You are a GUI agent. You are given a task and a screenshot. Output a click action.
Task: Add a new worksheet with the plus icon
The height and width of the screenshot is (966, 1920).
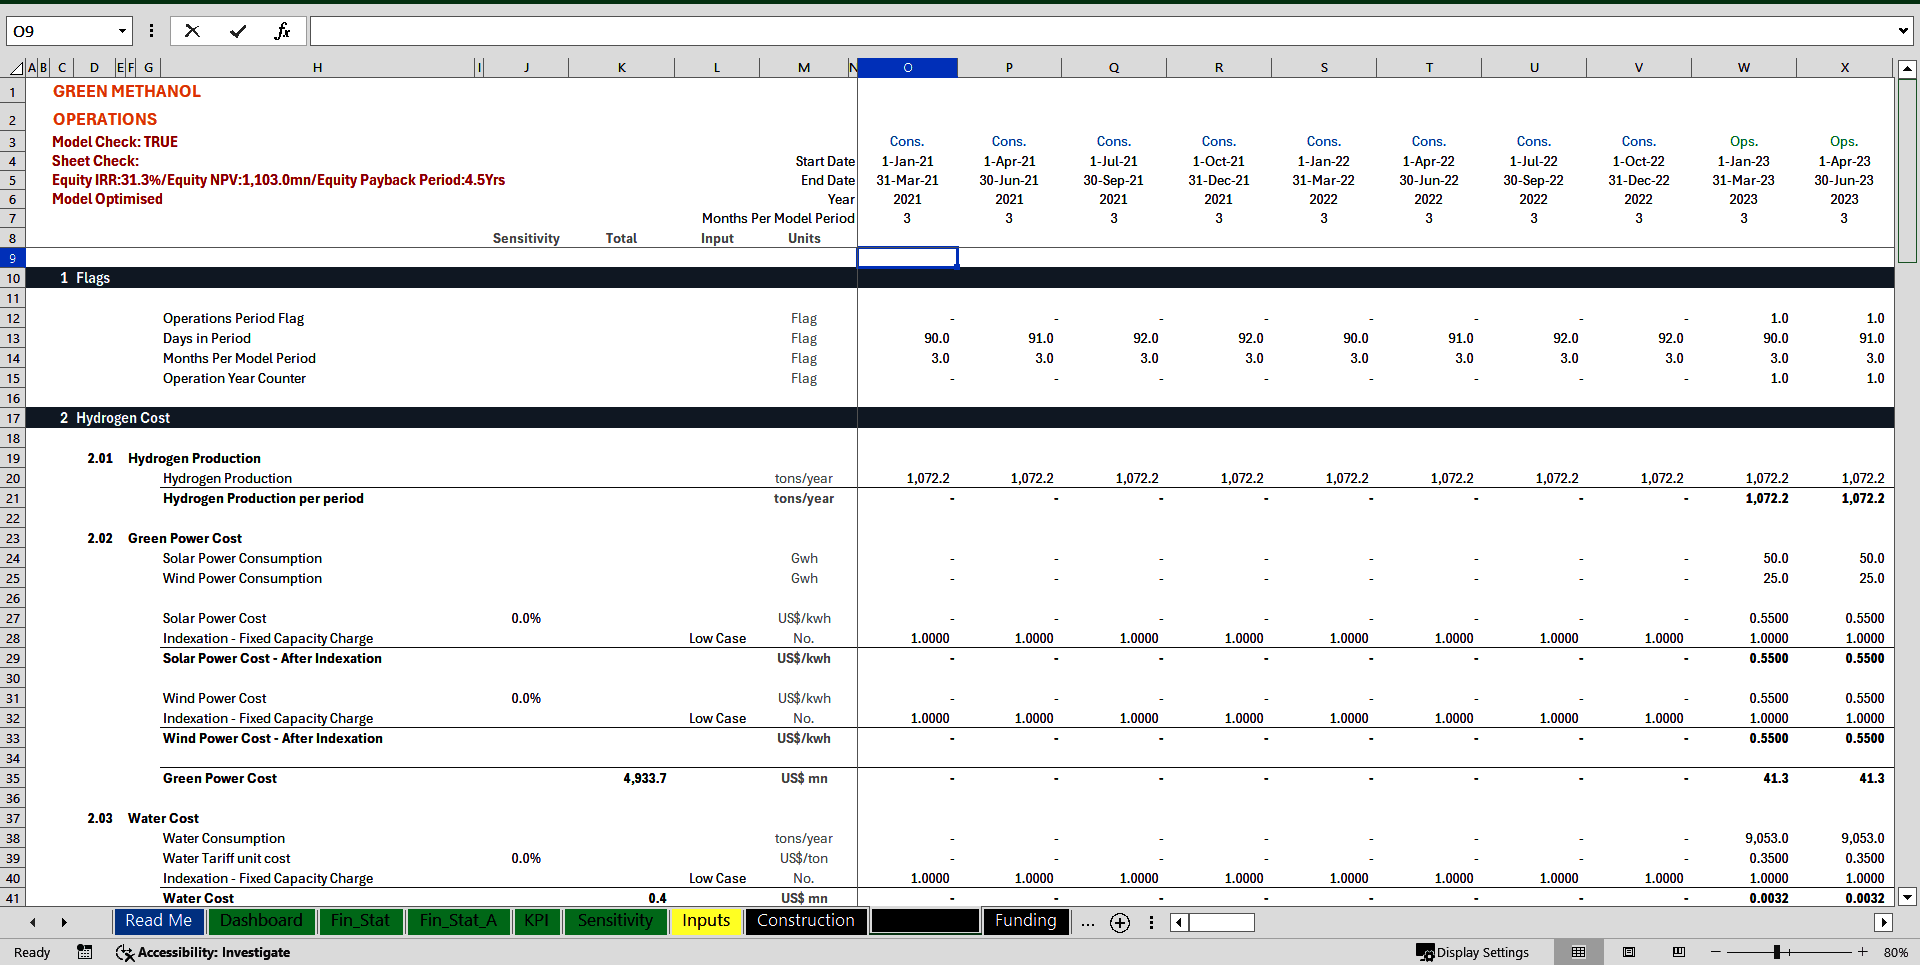coord(1120,923)
